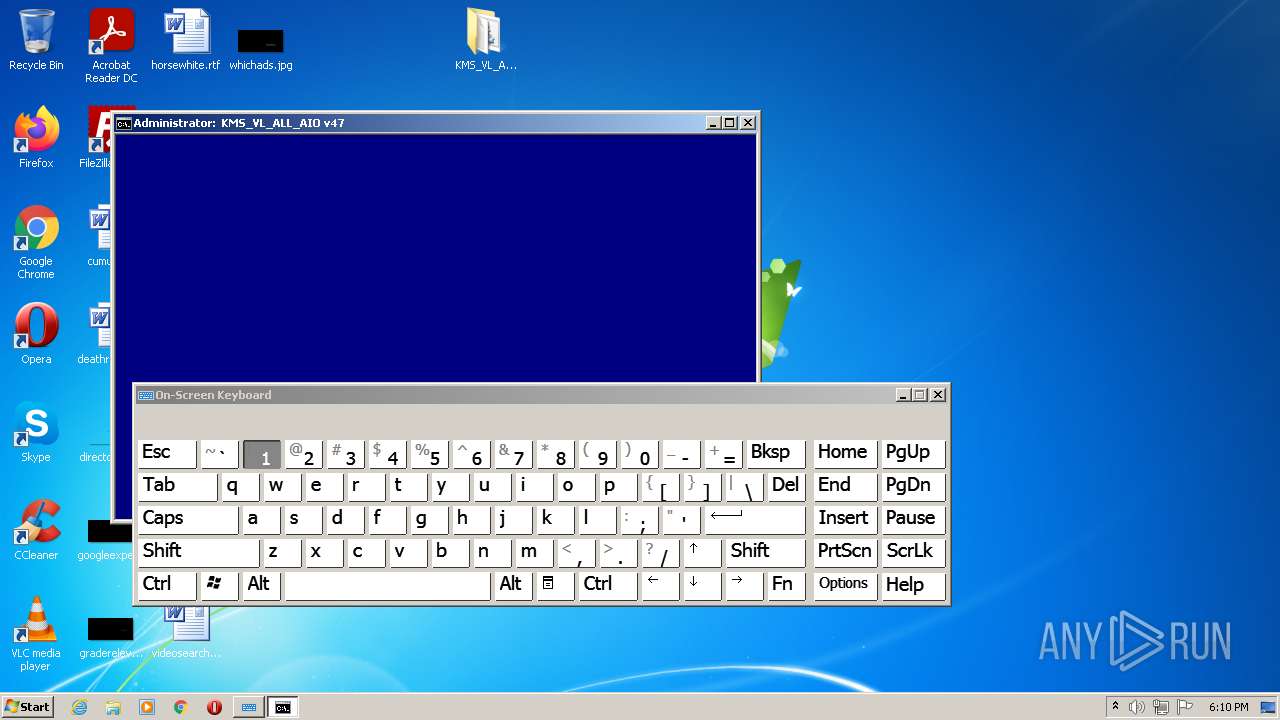This screenshot has width=1280, height=720.
Task: Toggle the Fn key
Action: point(786,586)
